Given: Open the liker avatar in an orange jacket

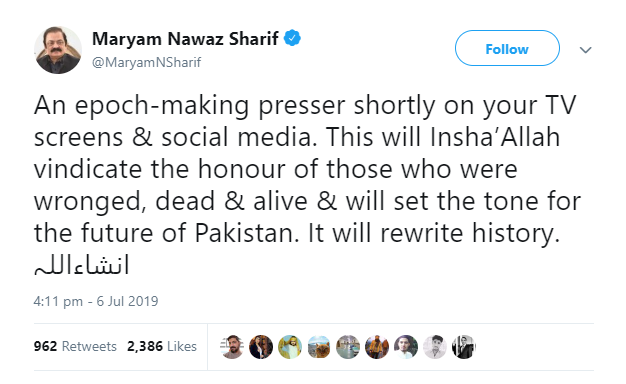Looking at the screenshot, I should coord(377,346).
